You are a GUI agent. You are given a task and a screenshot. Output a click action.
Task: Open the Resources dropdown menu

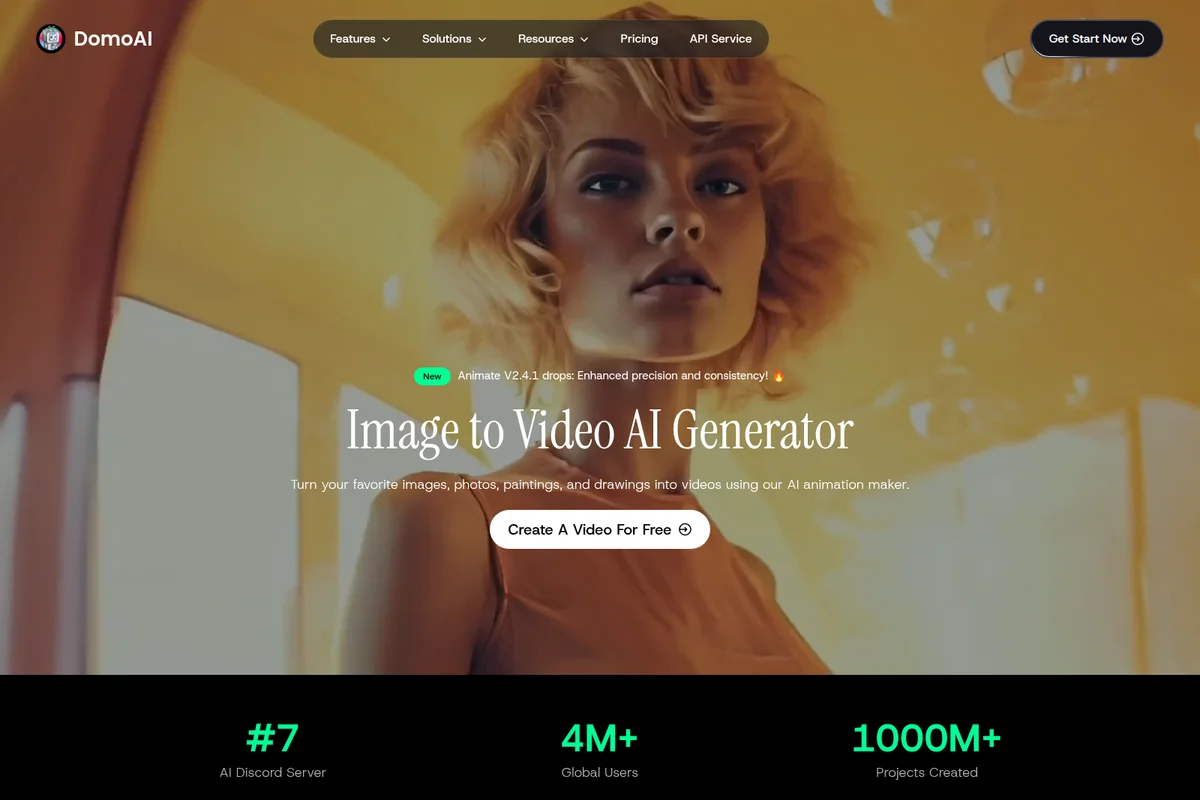click(552, 38)
